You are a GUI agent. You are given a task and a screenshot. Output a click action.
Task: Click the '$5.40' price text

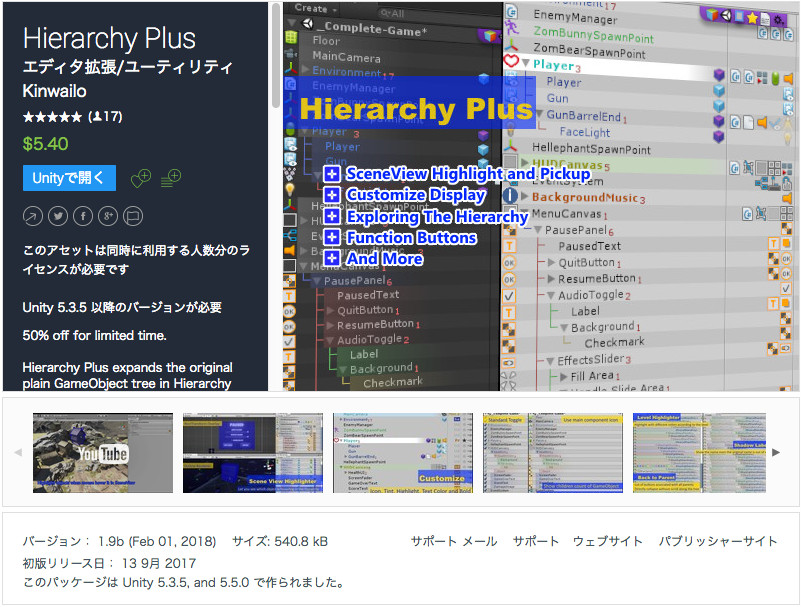pos(45,144)
